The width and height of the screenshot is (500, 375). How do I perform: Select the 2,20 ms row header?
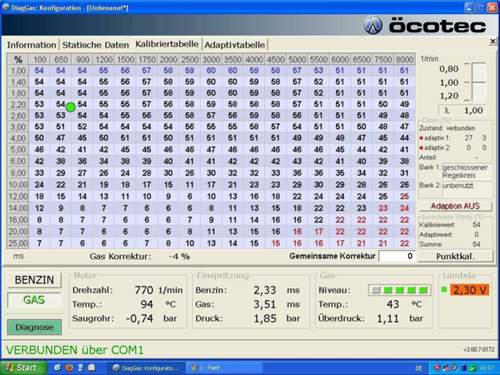18,104
